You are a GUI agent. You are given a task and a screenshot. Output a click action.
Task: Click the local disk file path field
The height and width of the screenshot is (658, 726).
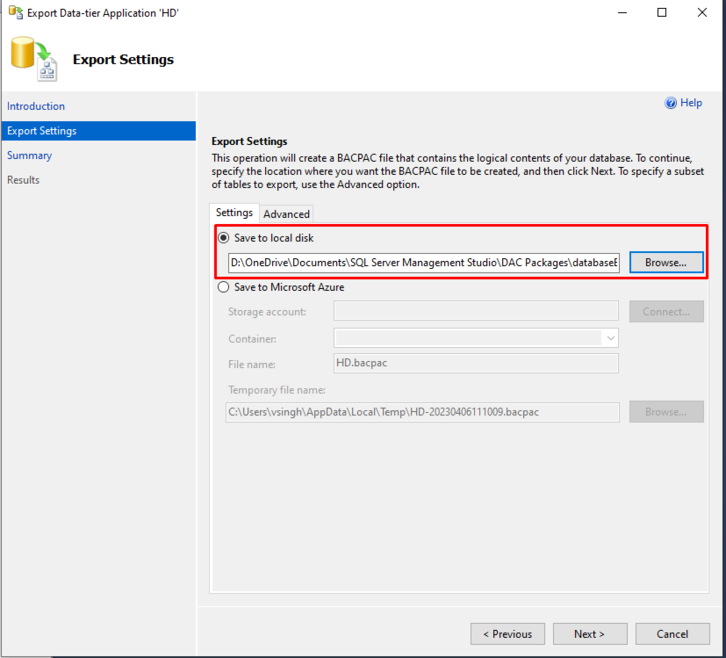423,262
